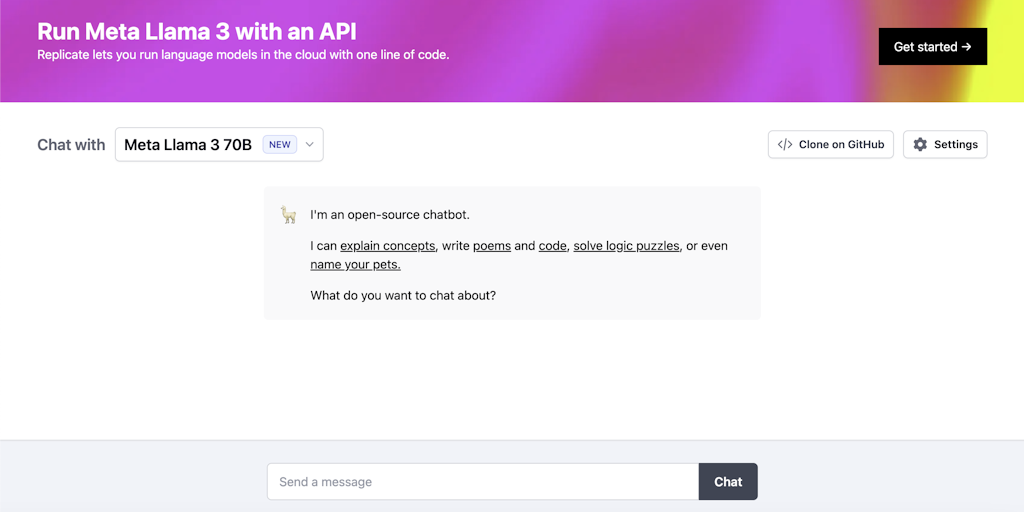Click the NEW badge on model selector
This screenshot has height=512, width=1024.
click(280, 145)
